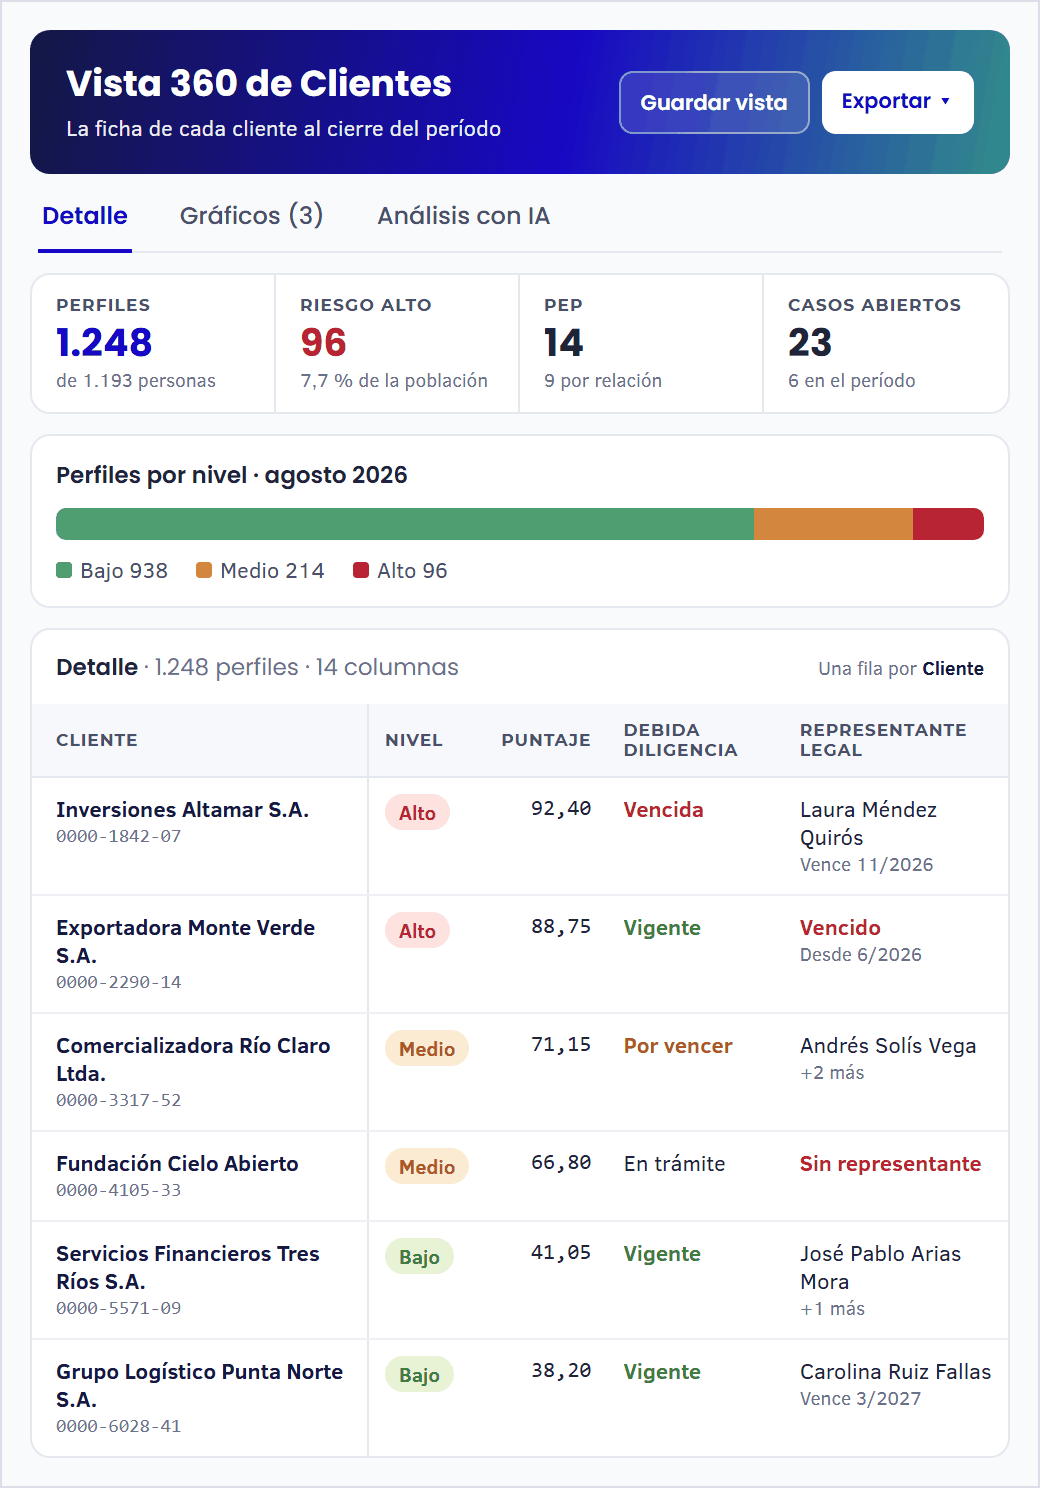Sort by the REPRESENTANTE LEGAL column header

click(x=883, y=740)
